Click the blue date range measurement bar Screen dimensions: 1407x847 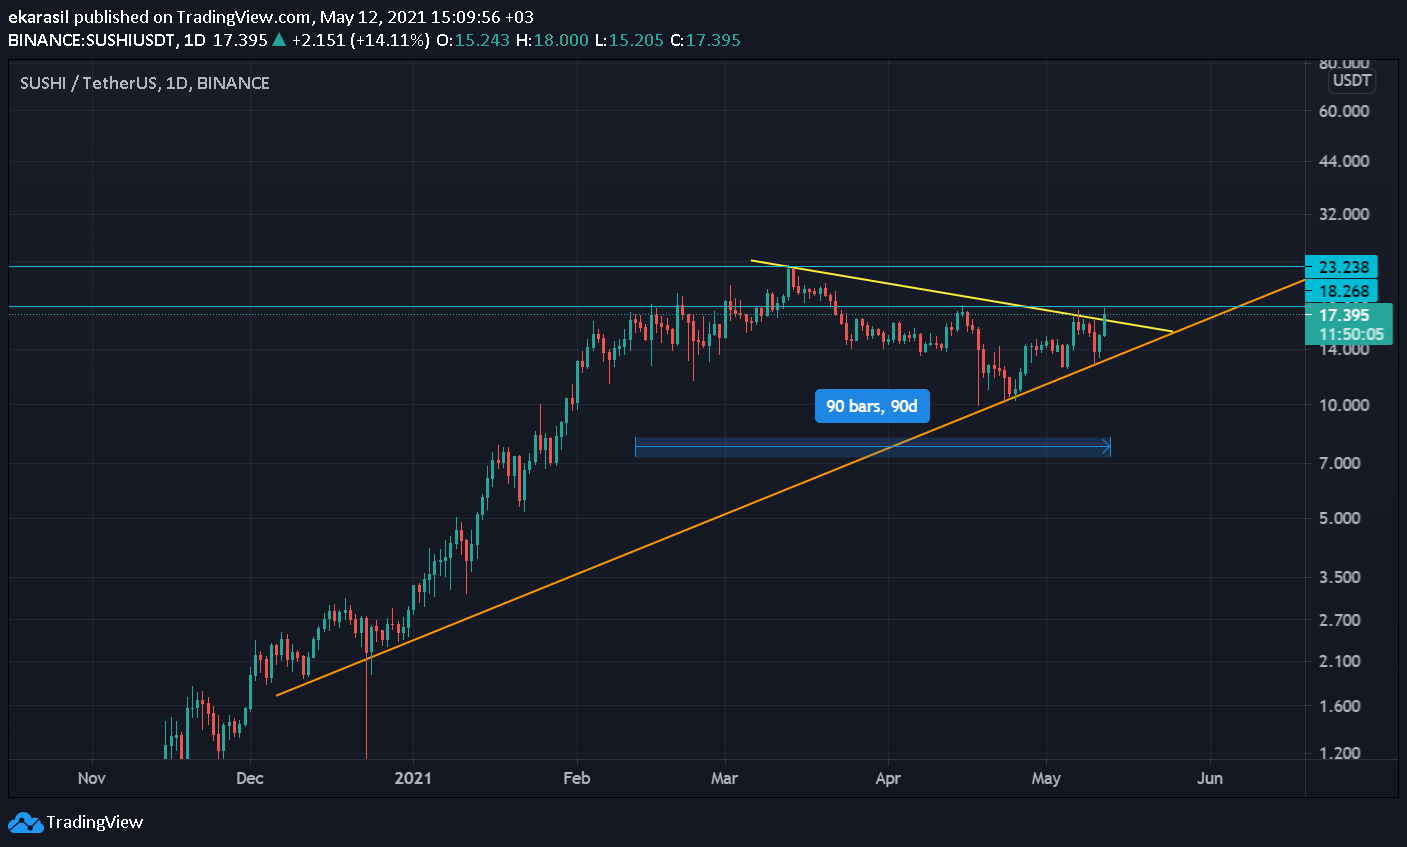tap(873, 447)
